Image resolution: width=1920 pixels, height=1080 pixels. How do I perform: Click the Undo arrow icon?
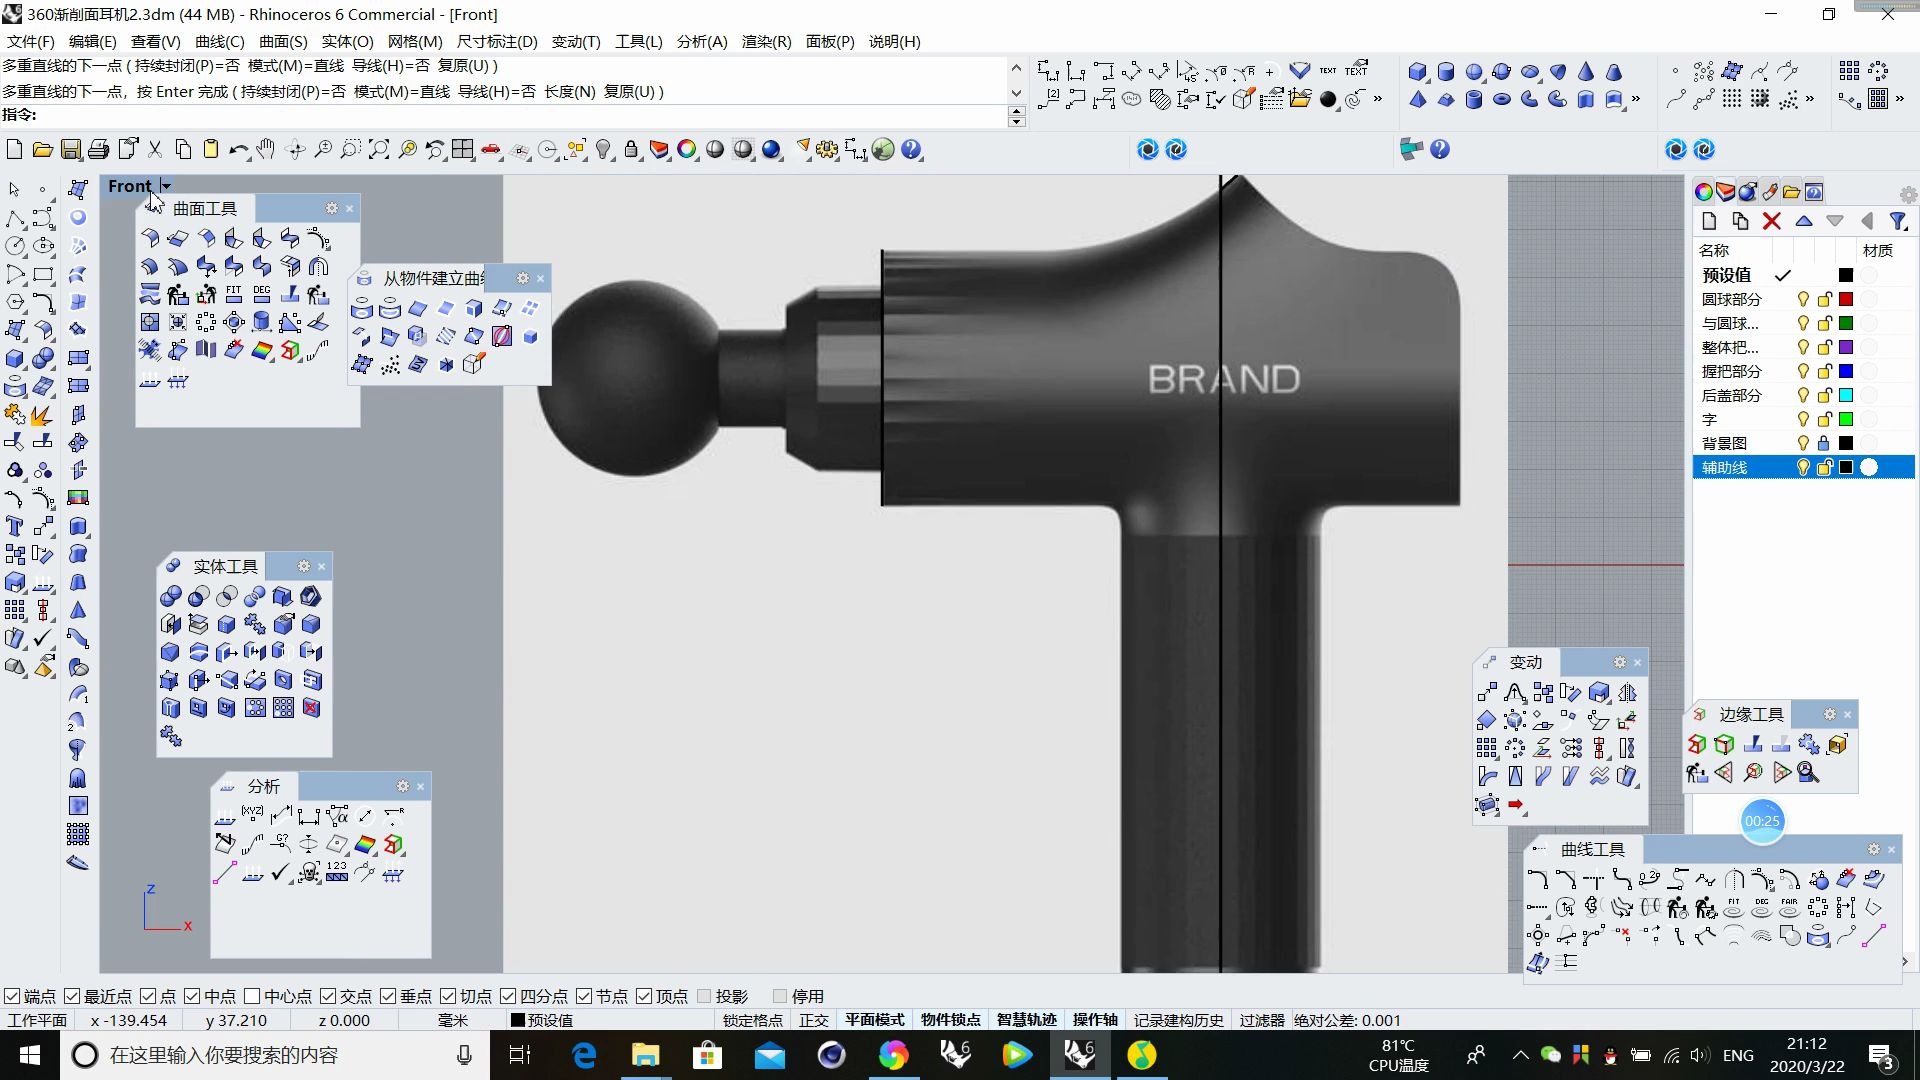click(x=239, y=150)
